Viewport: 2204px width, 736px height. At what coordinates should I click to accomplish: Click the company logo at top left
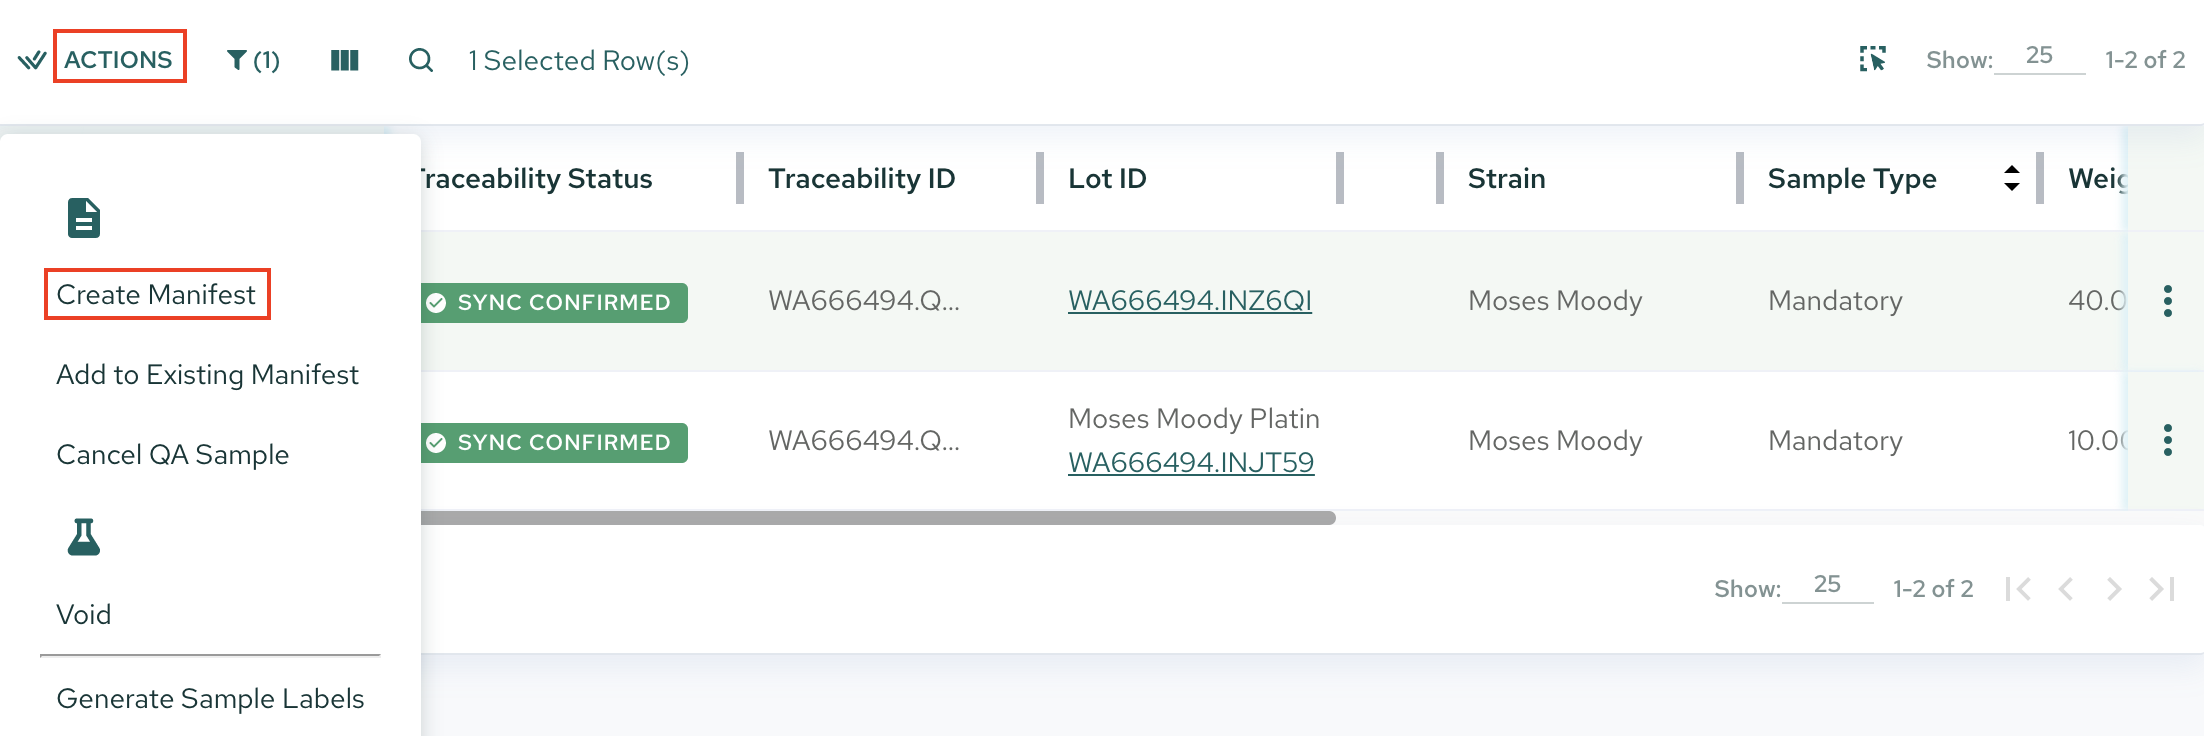click(29, 60)
